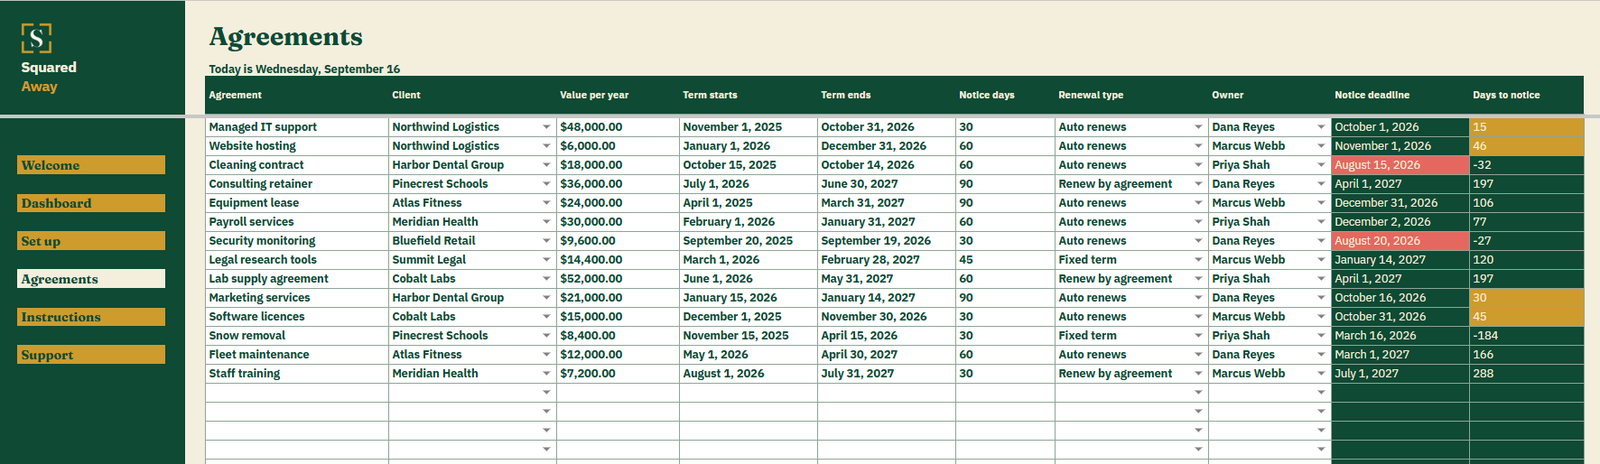Open the Instructions page
The width and height of the screenshot is (1600, 464).
click(x=91, y=317)
